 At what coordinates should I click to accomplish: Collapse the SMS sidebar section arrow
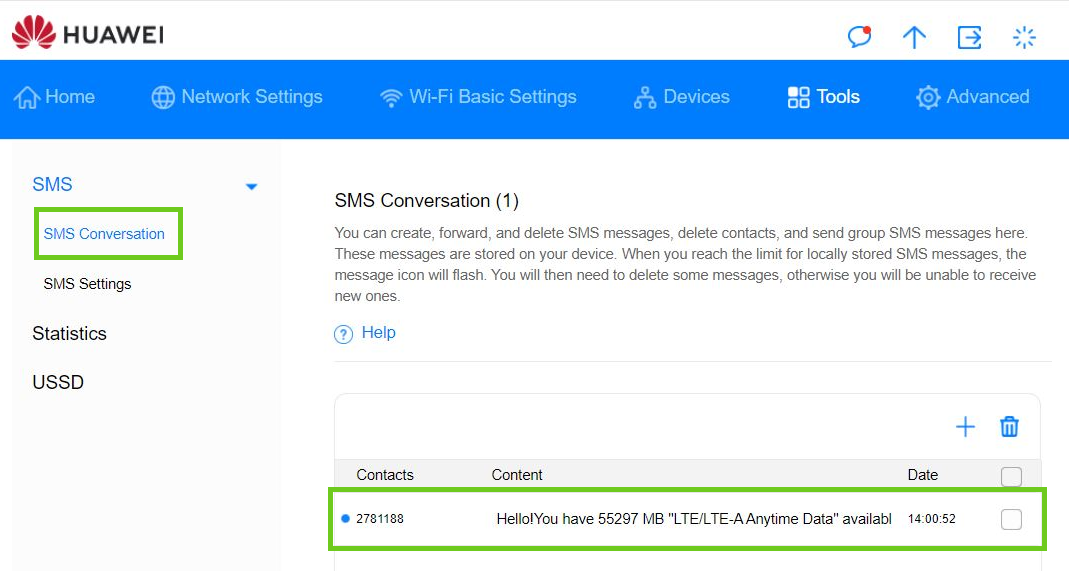tap(251, 186)
